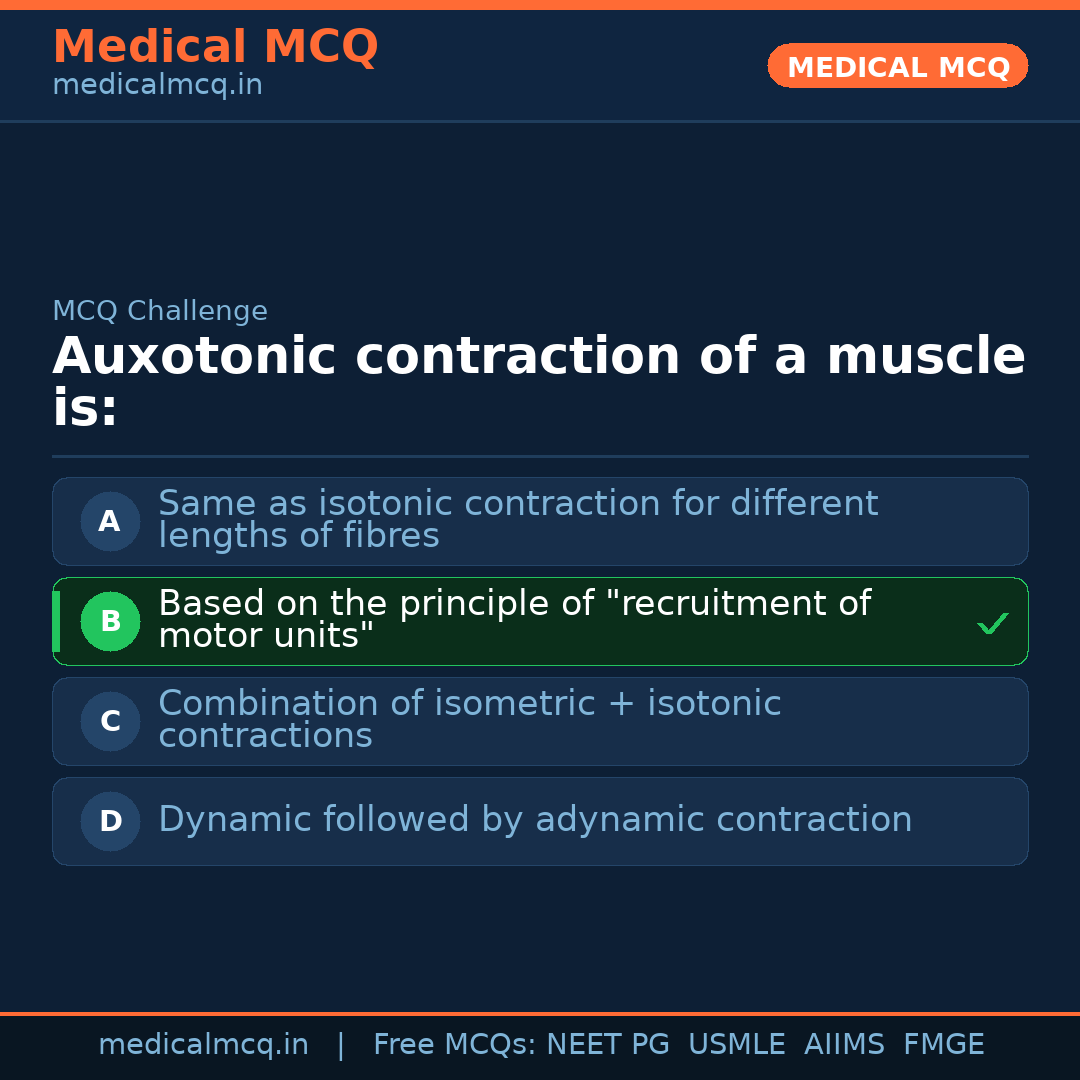Click FMGE in the footer
The width and height of the screenshot is (1080, 1080).
pyautogui.click(x=944, y=1045)
